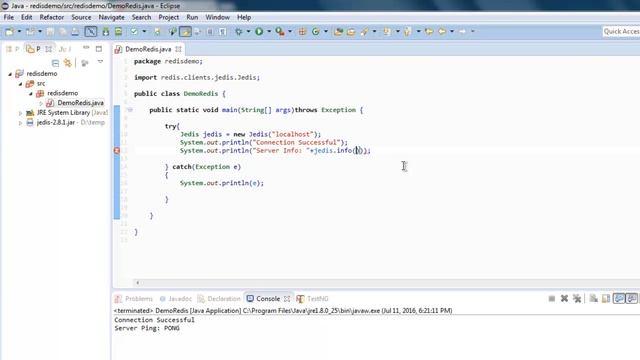Click the Forward navigation arrow icon
This screenshot has height=360, width=640.
tap(462, 31)
